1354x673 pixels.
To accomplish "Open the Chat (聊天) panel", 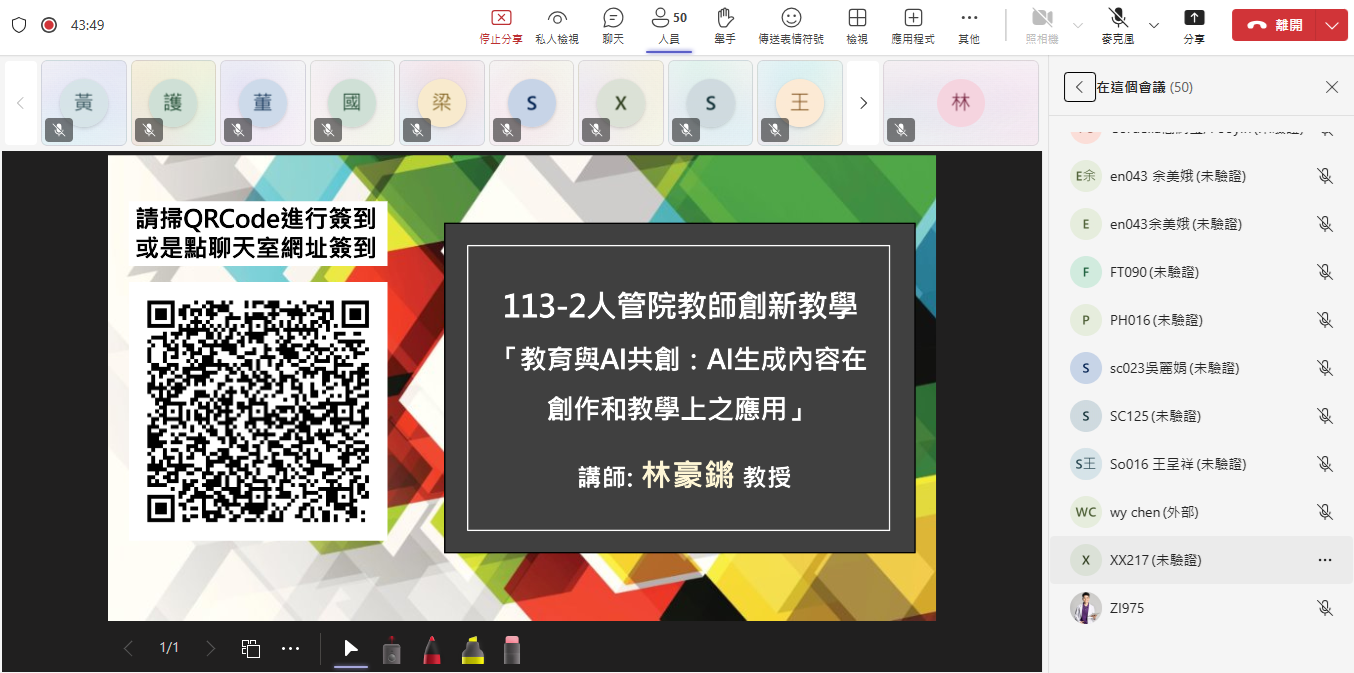I will 613,27.
